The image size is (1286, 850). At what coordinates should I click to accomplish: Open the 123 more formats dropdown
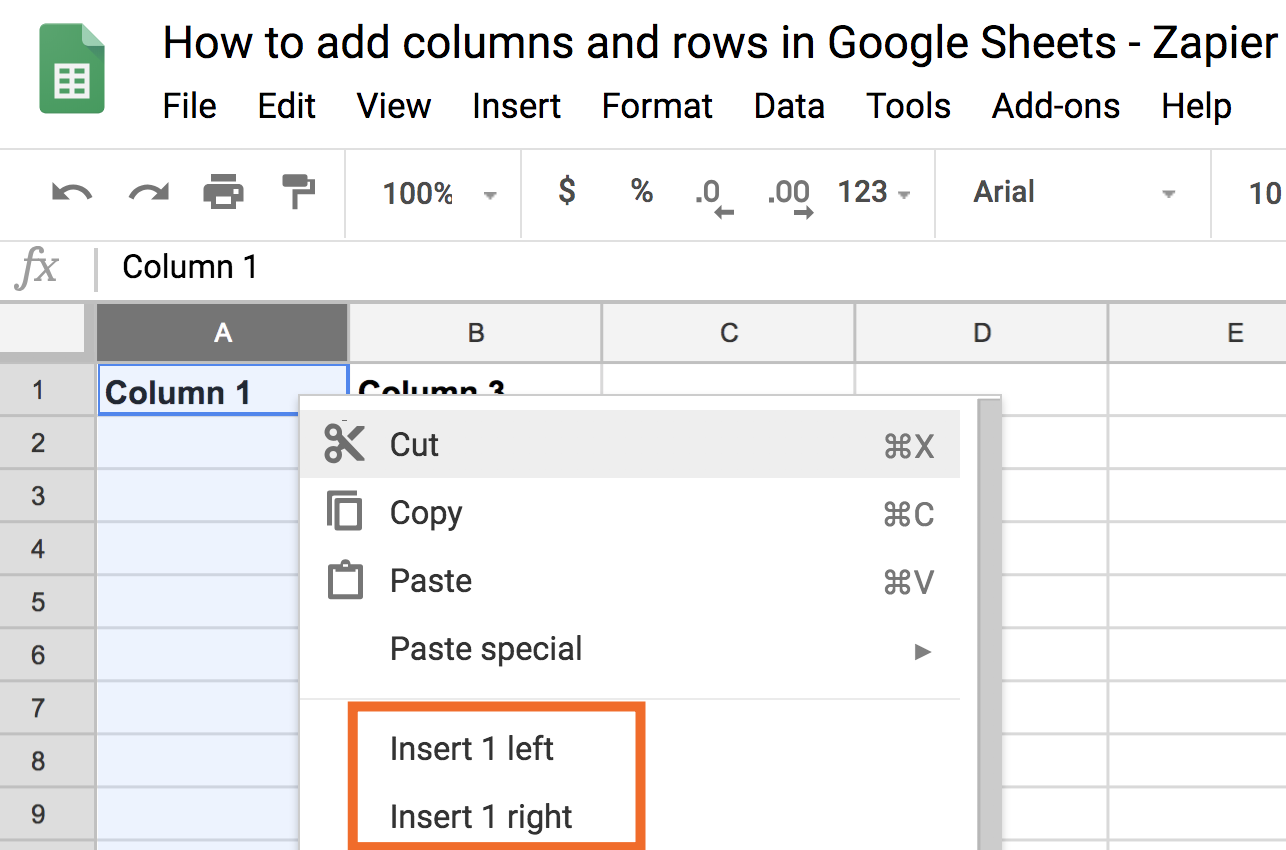tap(874, 192)
